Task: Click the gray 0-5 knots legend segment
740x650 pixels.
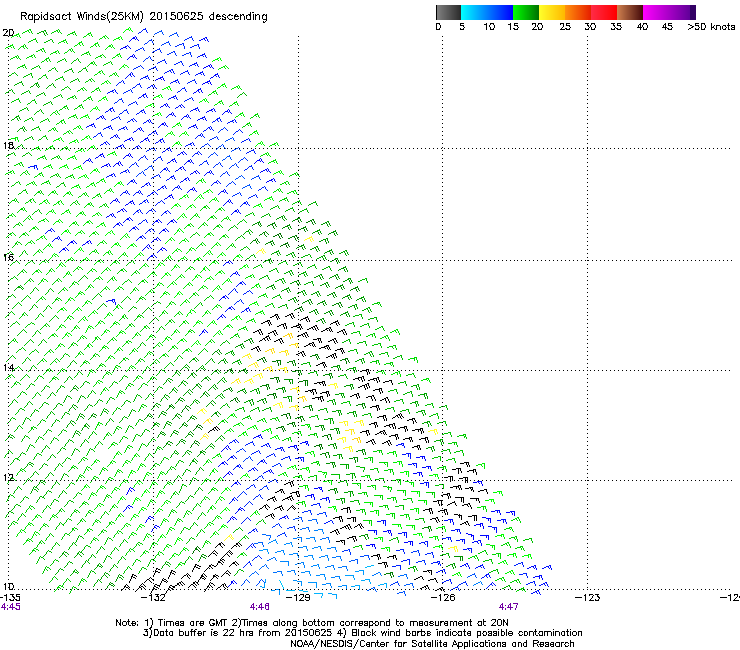Action: click(448, 12)
